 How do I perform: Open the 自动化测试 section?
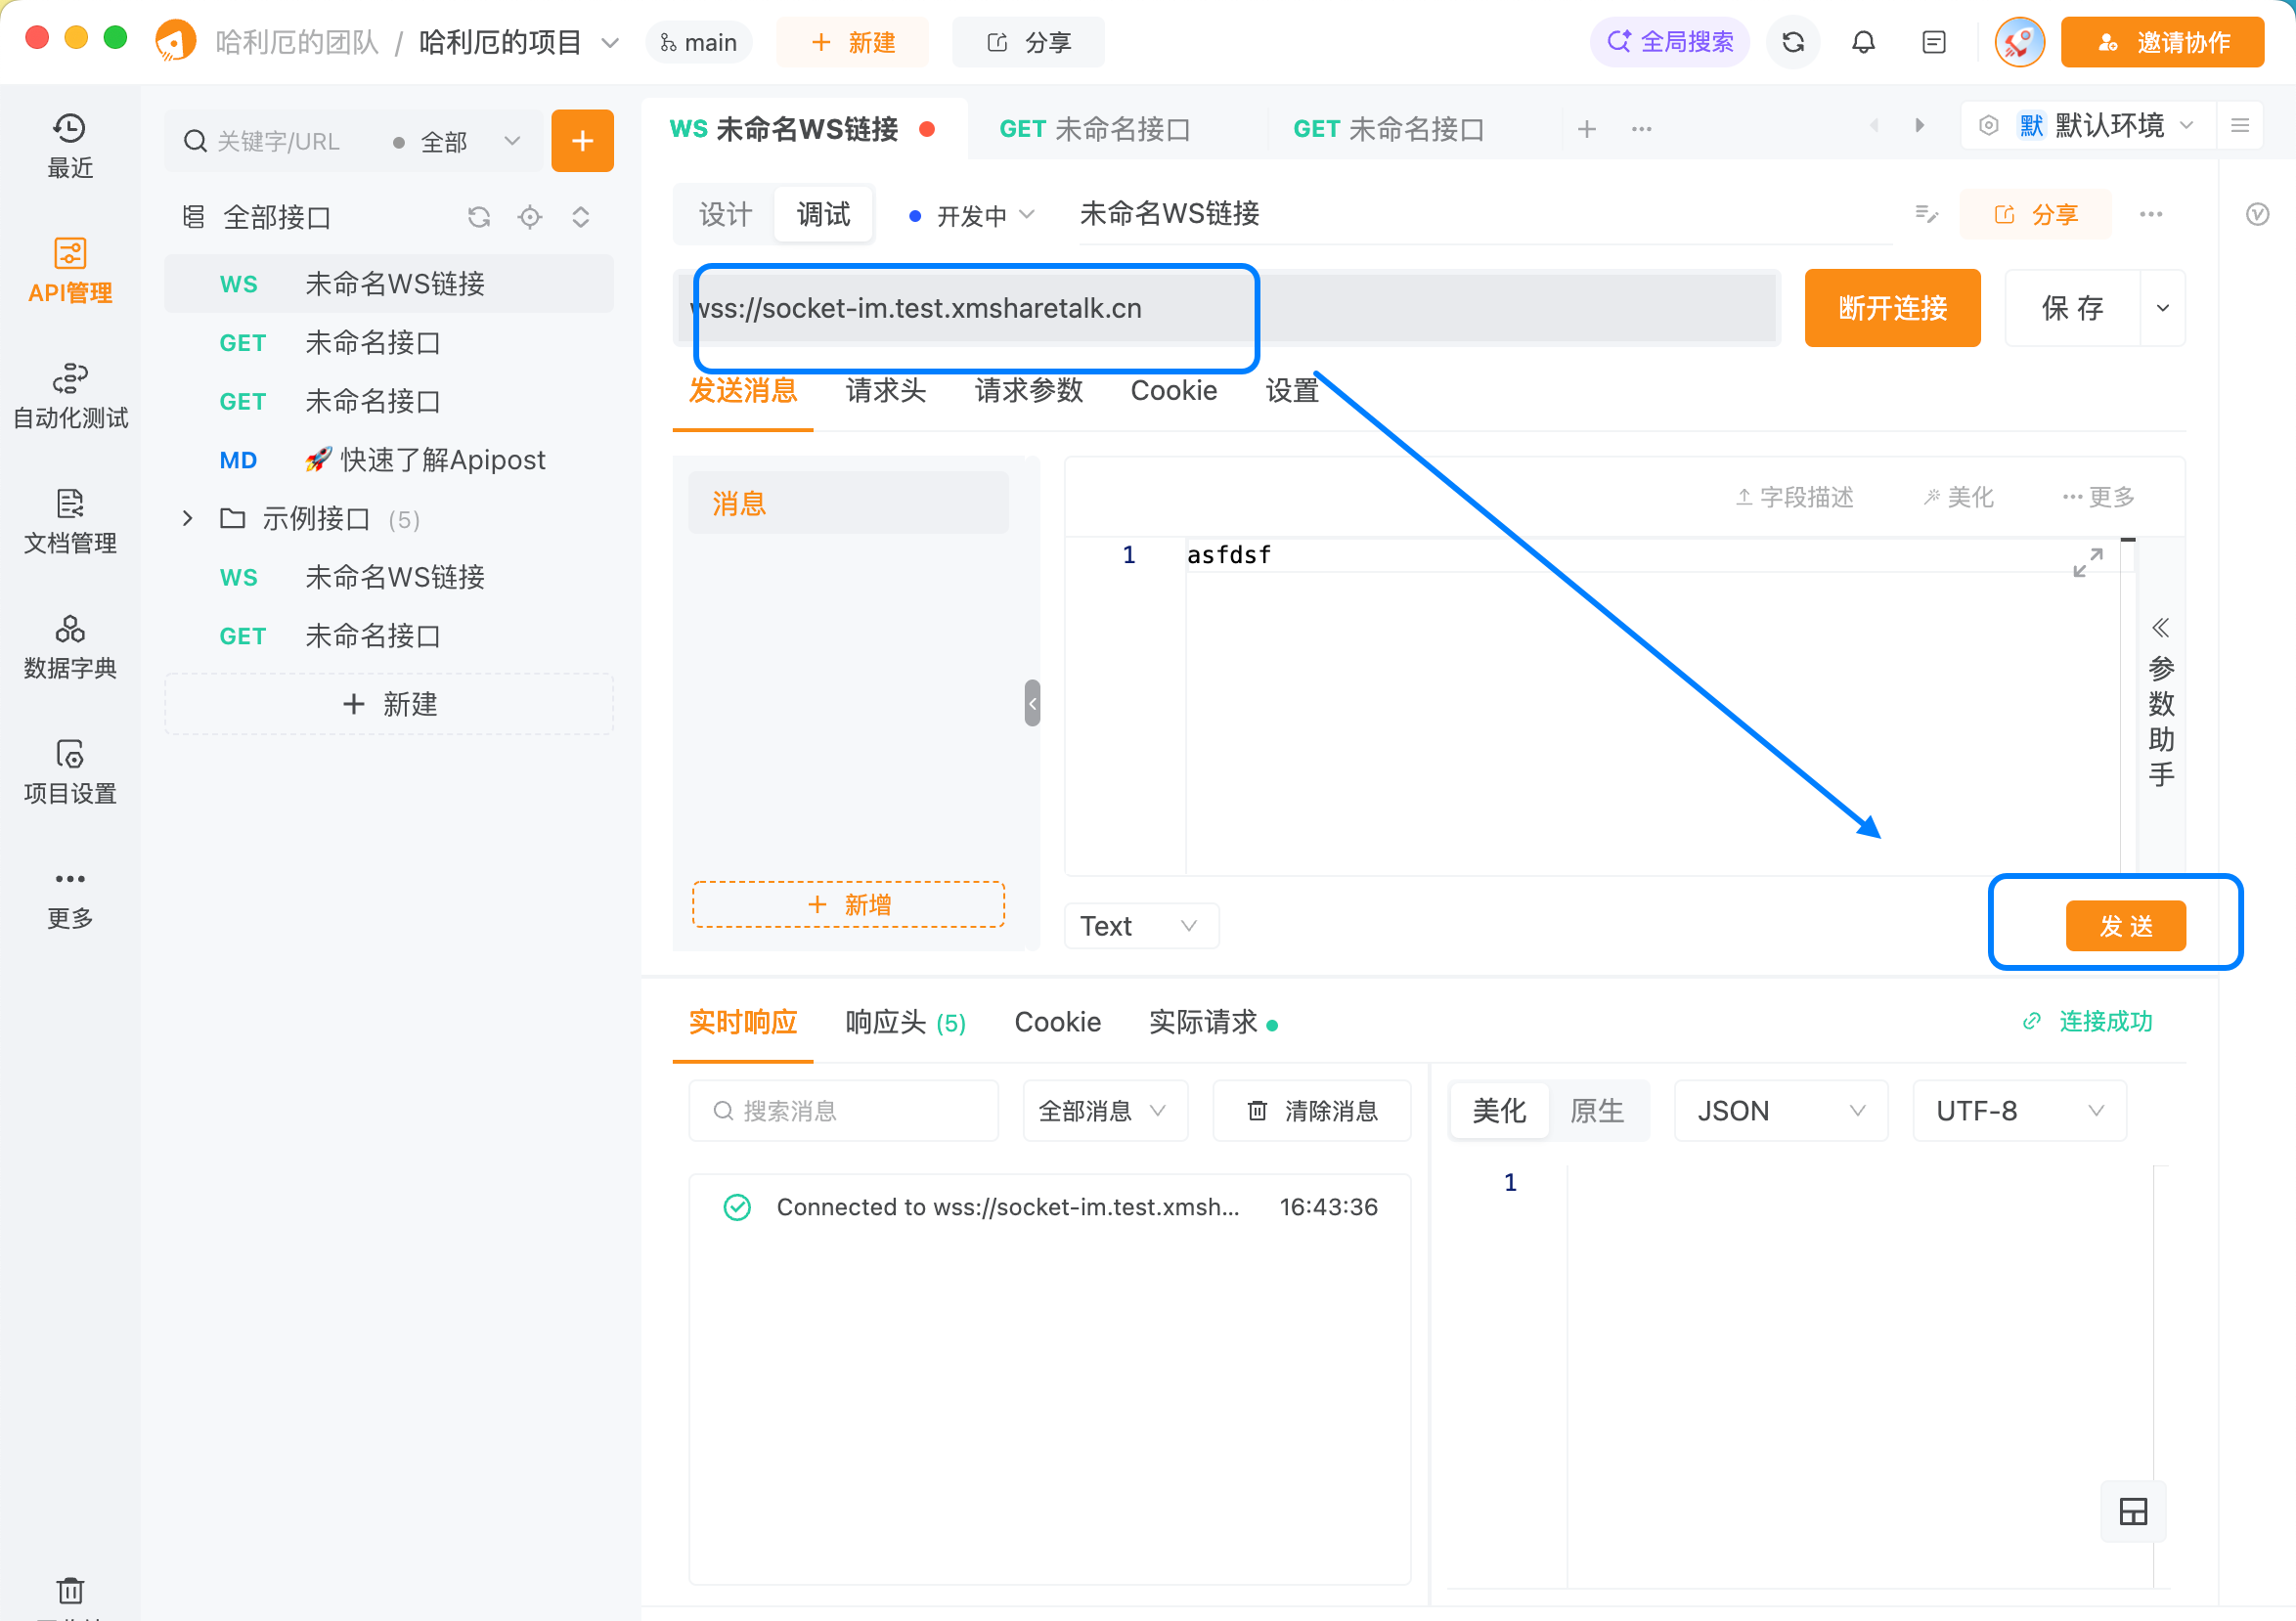point(69,395)
